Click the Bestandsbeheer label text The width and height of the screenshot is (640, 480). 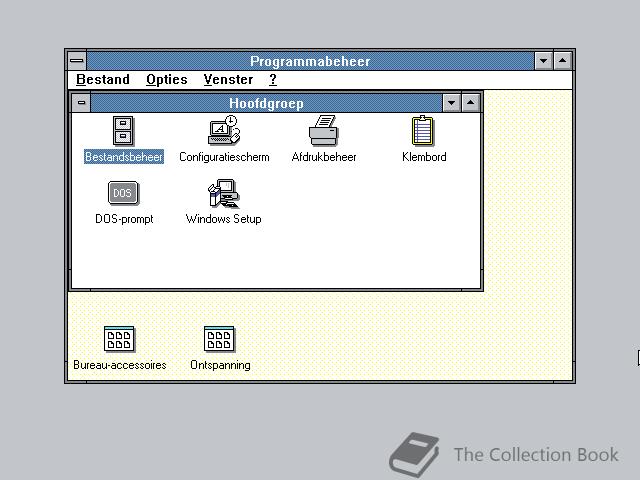click(x=124, y=157)
